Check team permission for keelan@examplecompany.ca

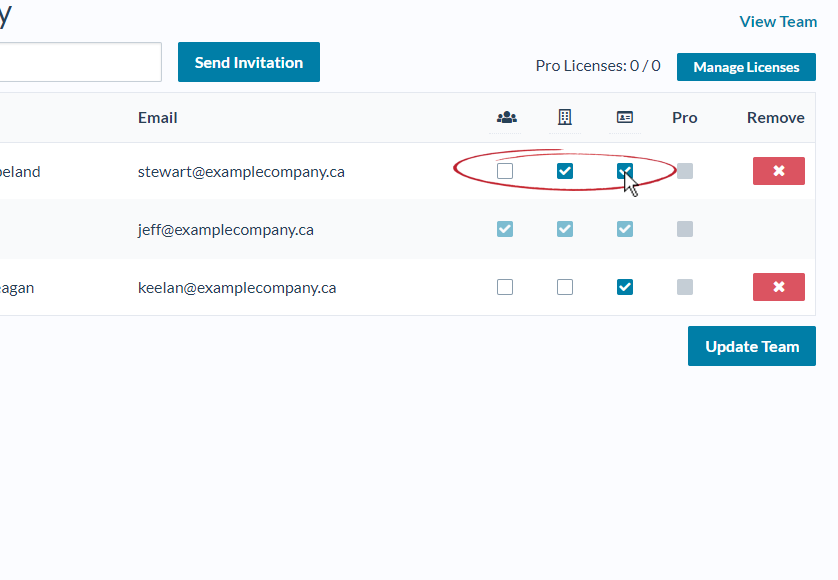coord(505,287)
